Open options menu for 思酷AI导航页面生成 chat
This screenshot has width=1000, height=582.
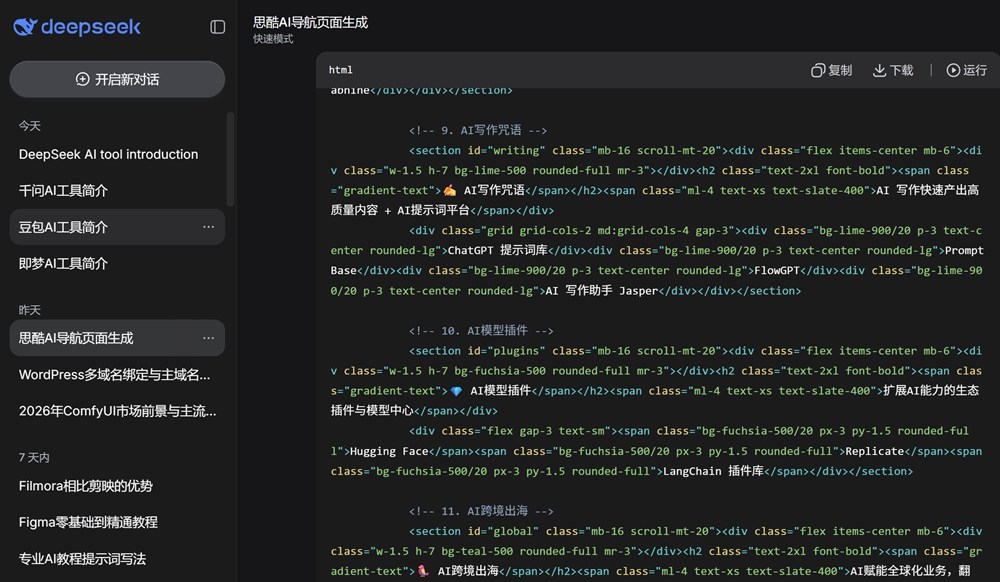pyautogui.click(x=208, y=338)
